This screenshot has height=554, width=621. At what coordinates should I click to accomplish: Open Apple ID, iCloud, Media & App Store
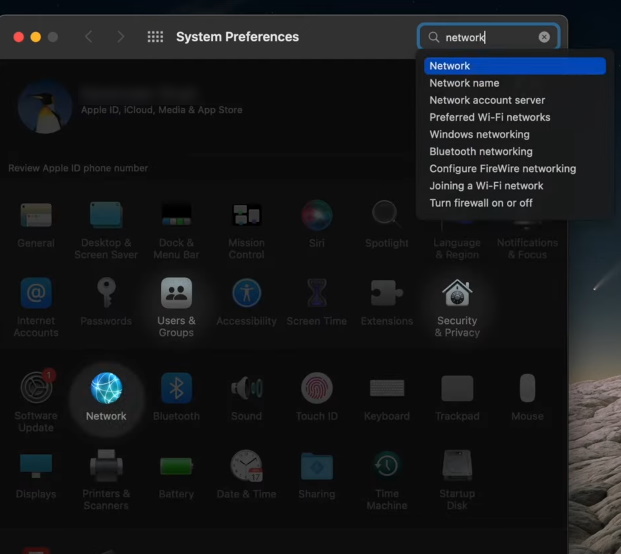point(162,110)
